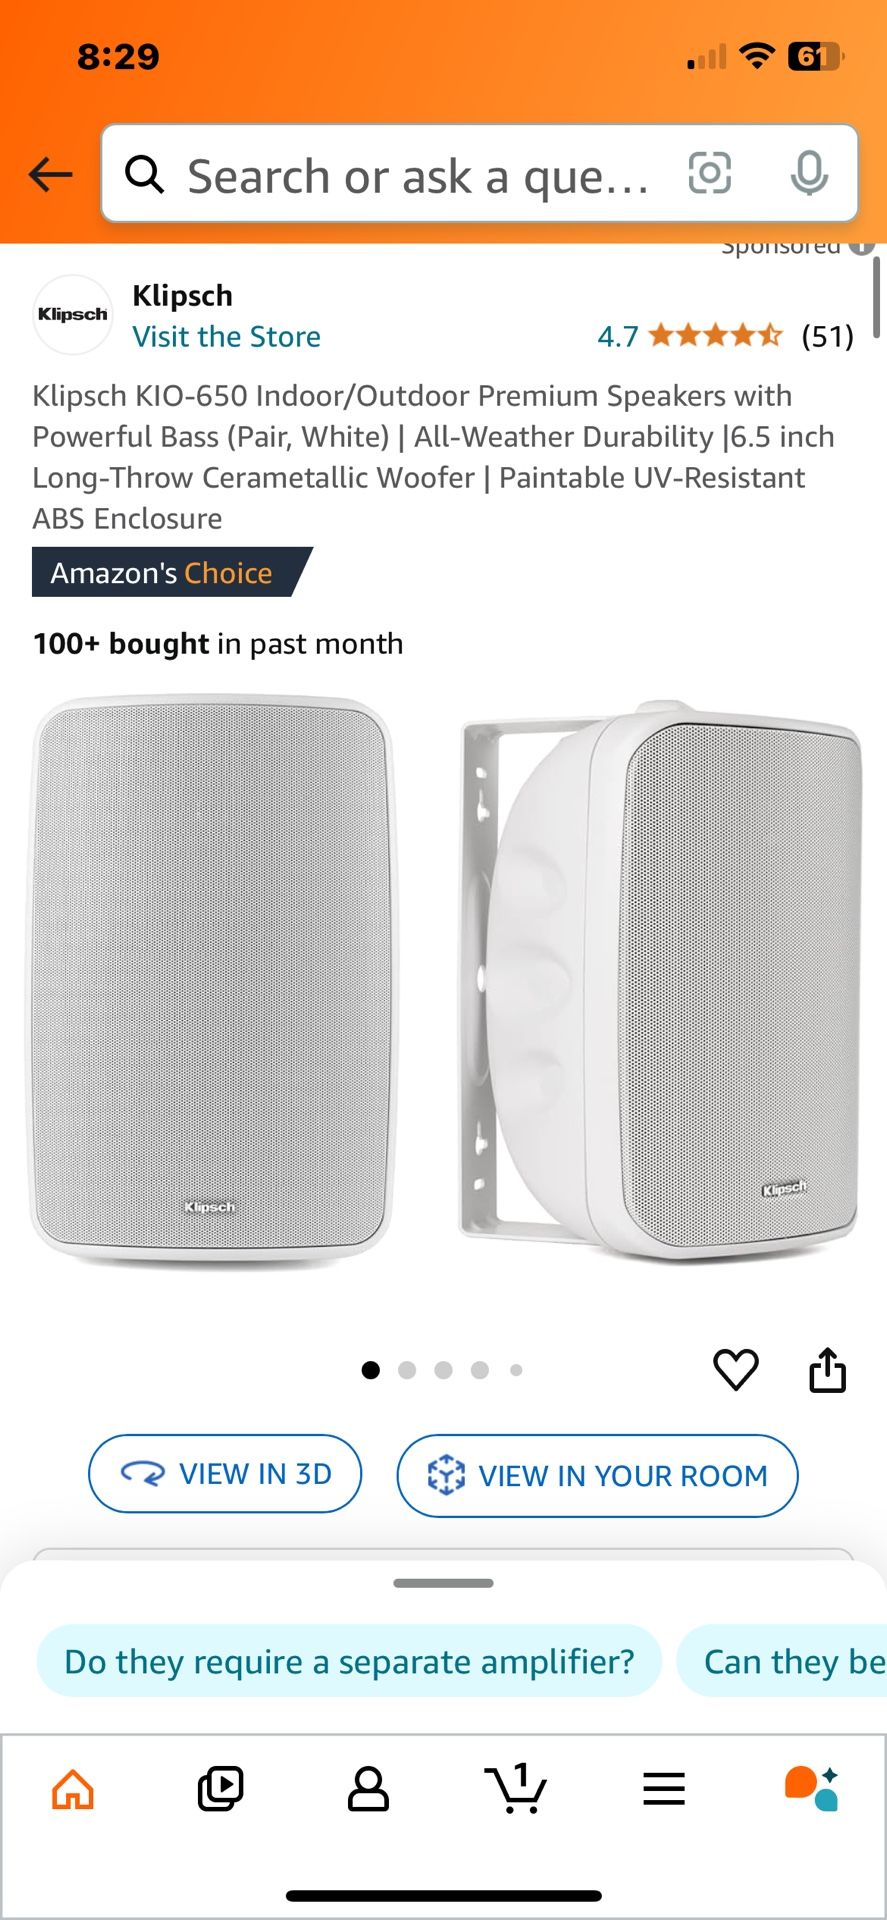Launch Rufus AI assistant icon
Viewport: 887px width, 1920px height.
[x=811, y=1789]
